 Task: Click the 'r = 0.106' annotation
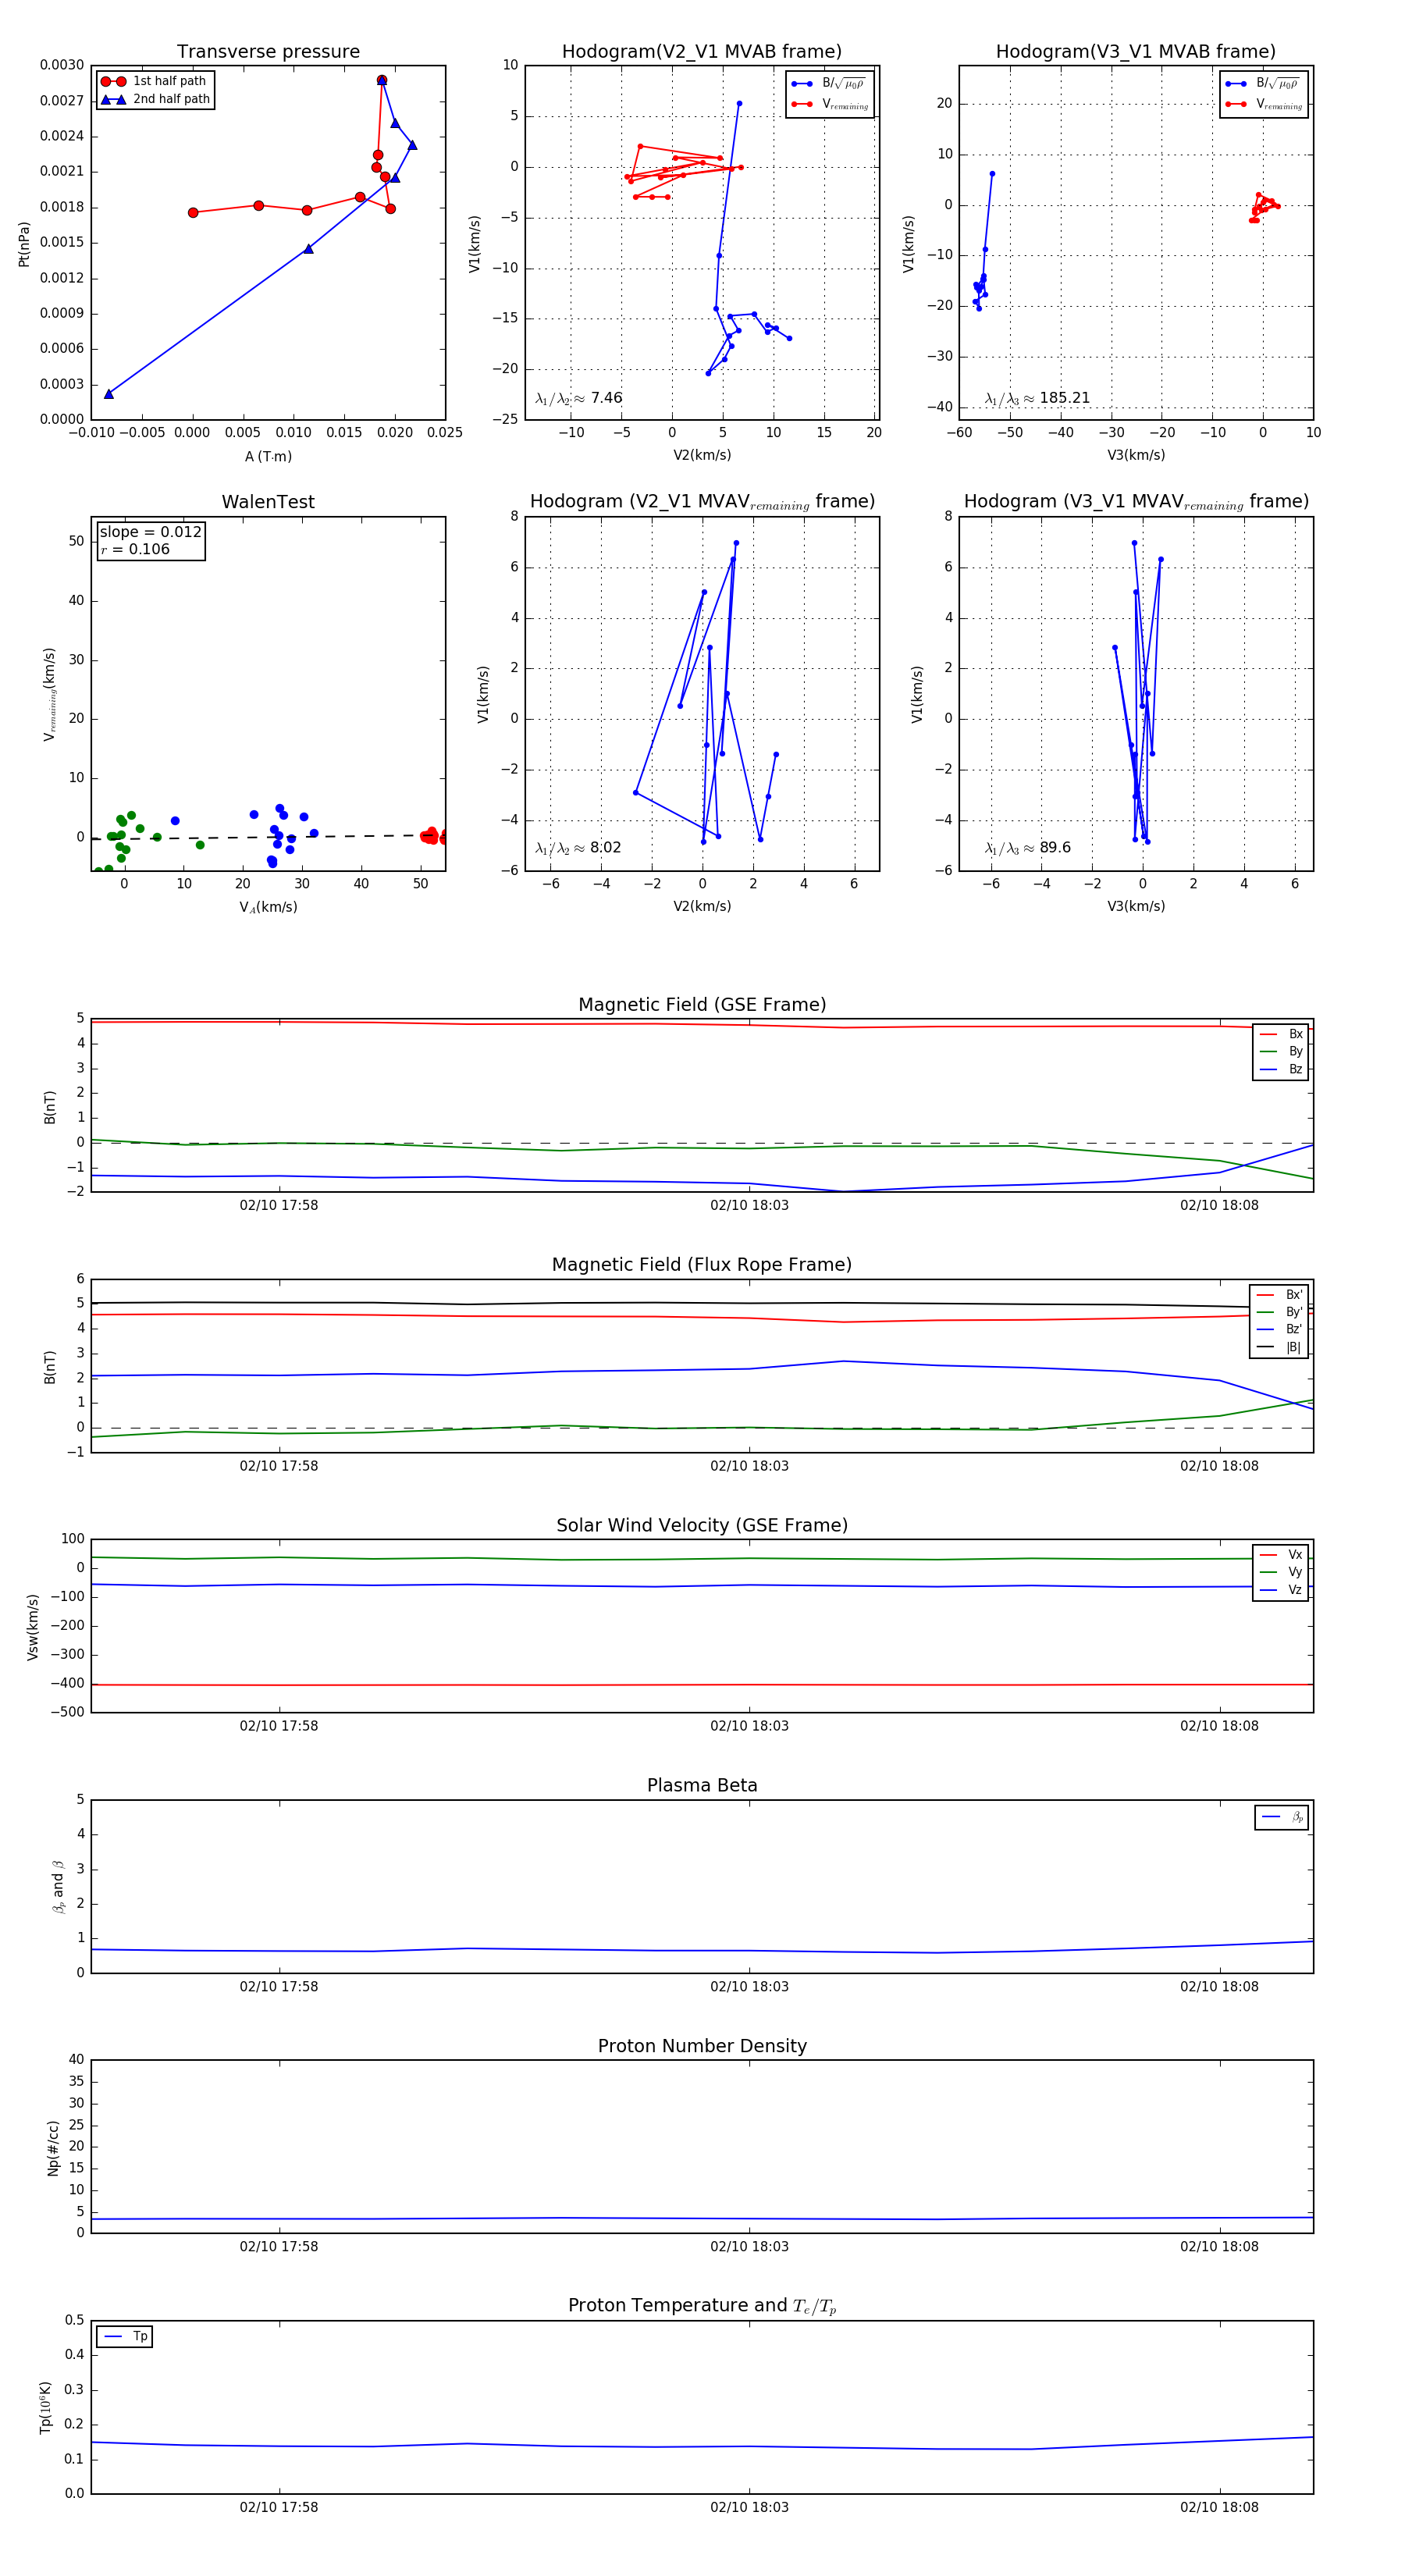(x=135, y=549)
